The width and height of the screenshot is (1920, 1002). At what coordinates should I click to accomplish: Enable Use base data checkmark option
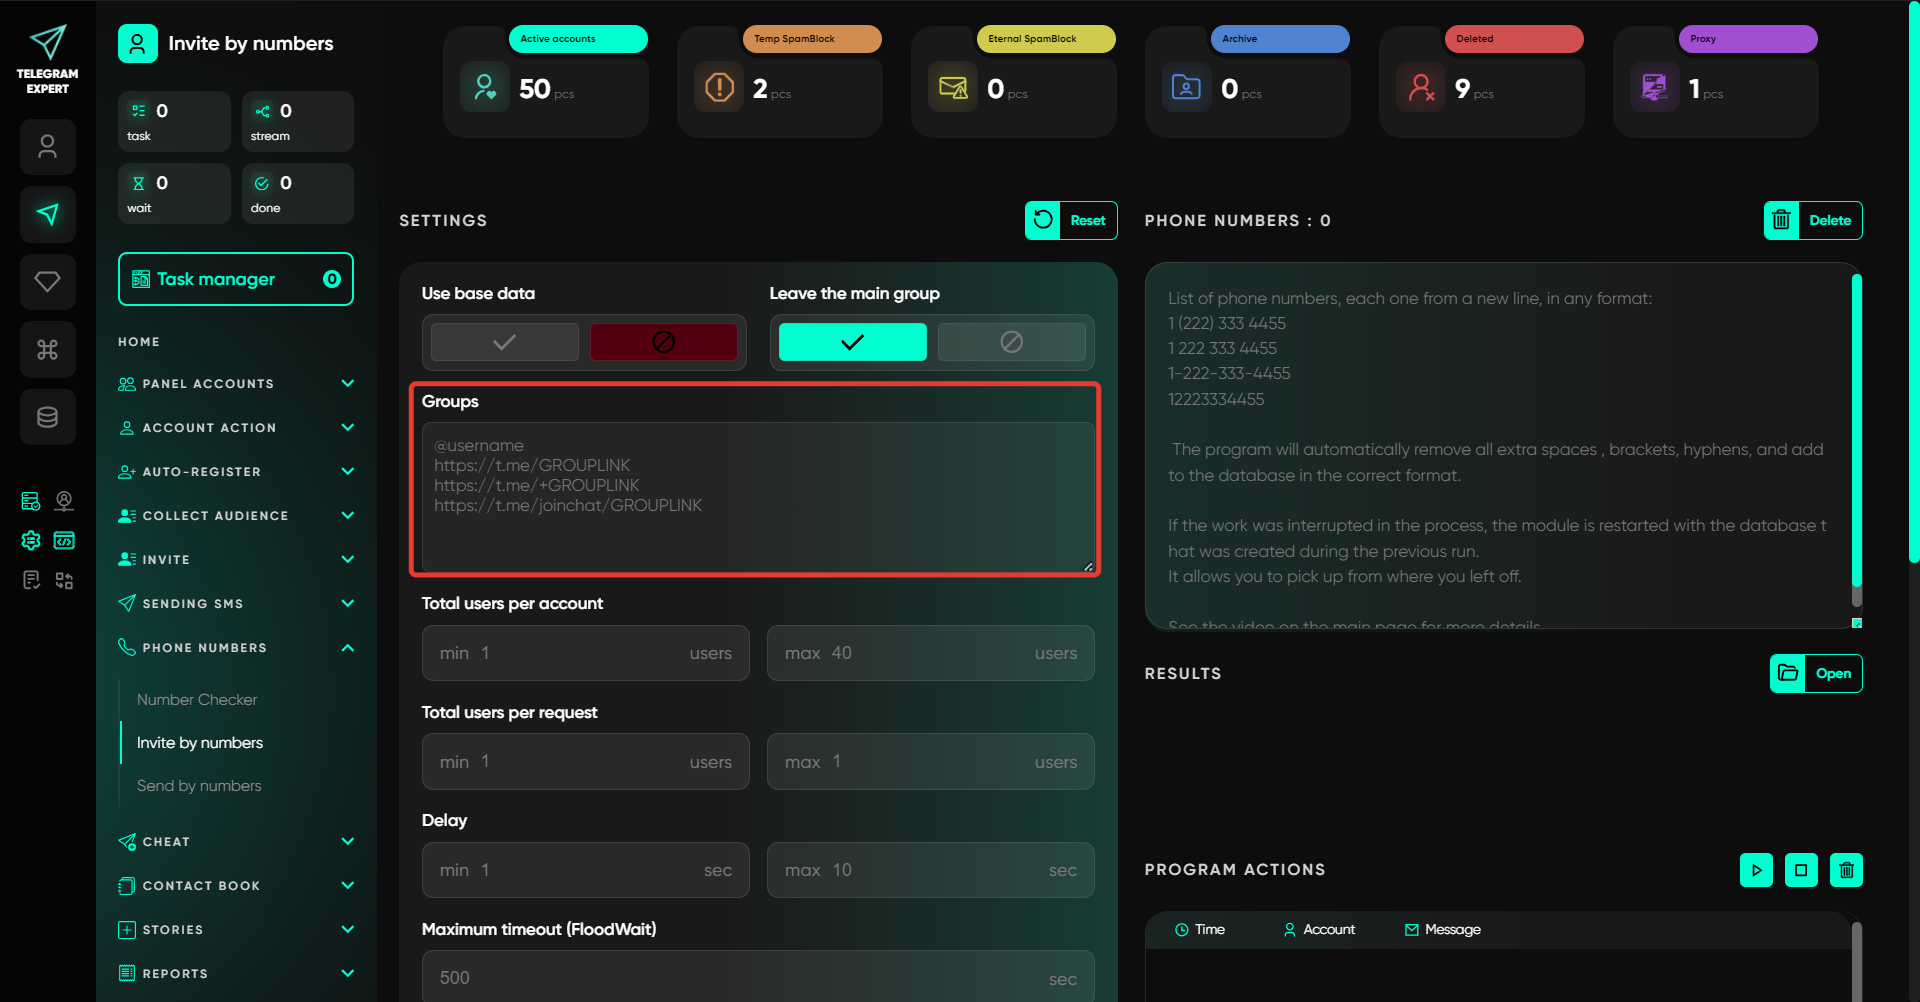[x=505, y=342]
